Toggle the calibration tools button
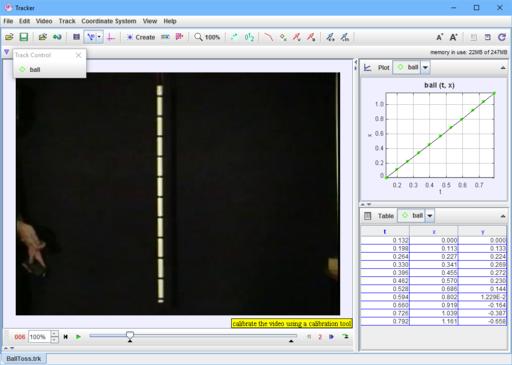 94,37
